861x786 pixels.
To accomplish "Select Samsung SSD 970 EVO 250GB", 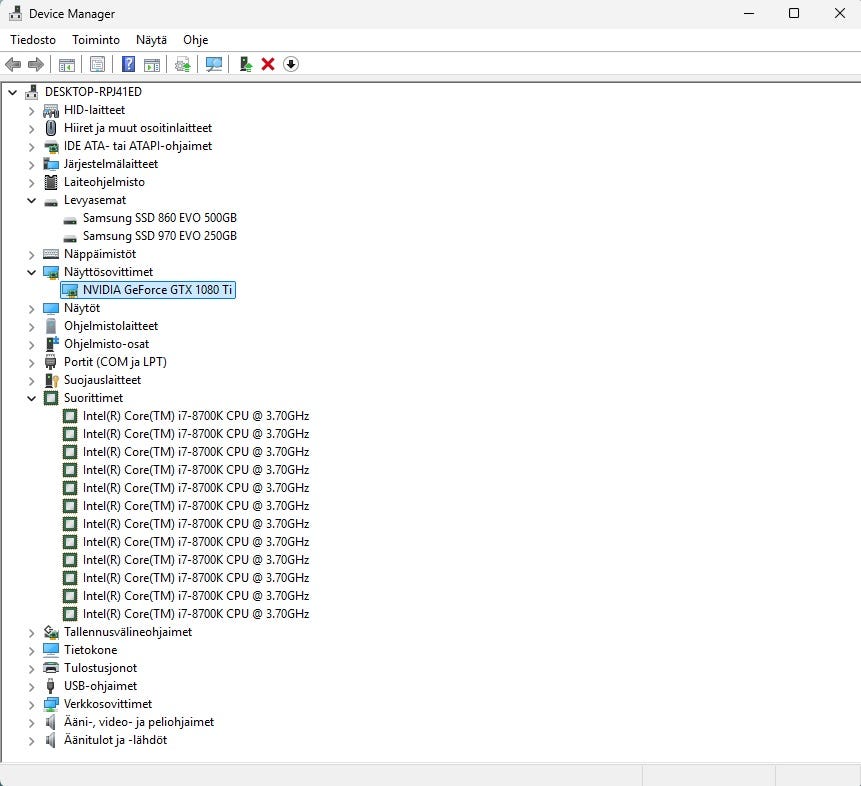I will (160, 236).
